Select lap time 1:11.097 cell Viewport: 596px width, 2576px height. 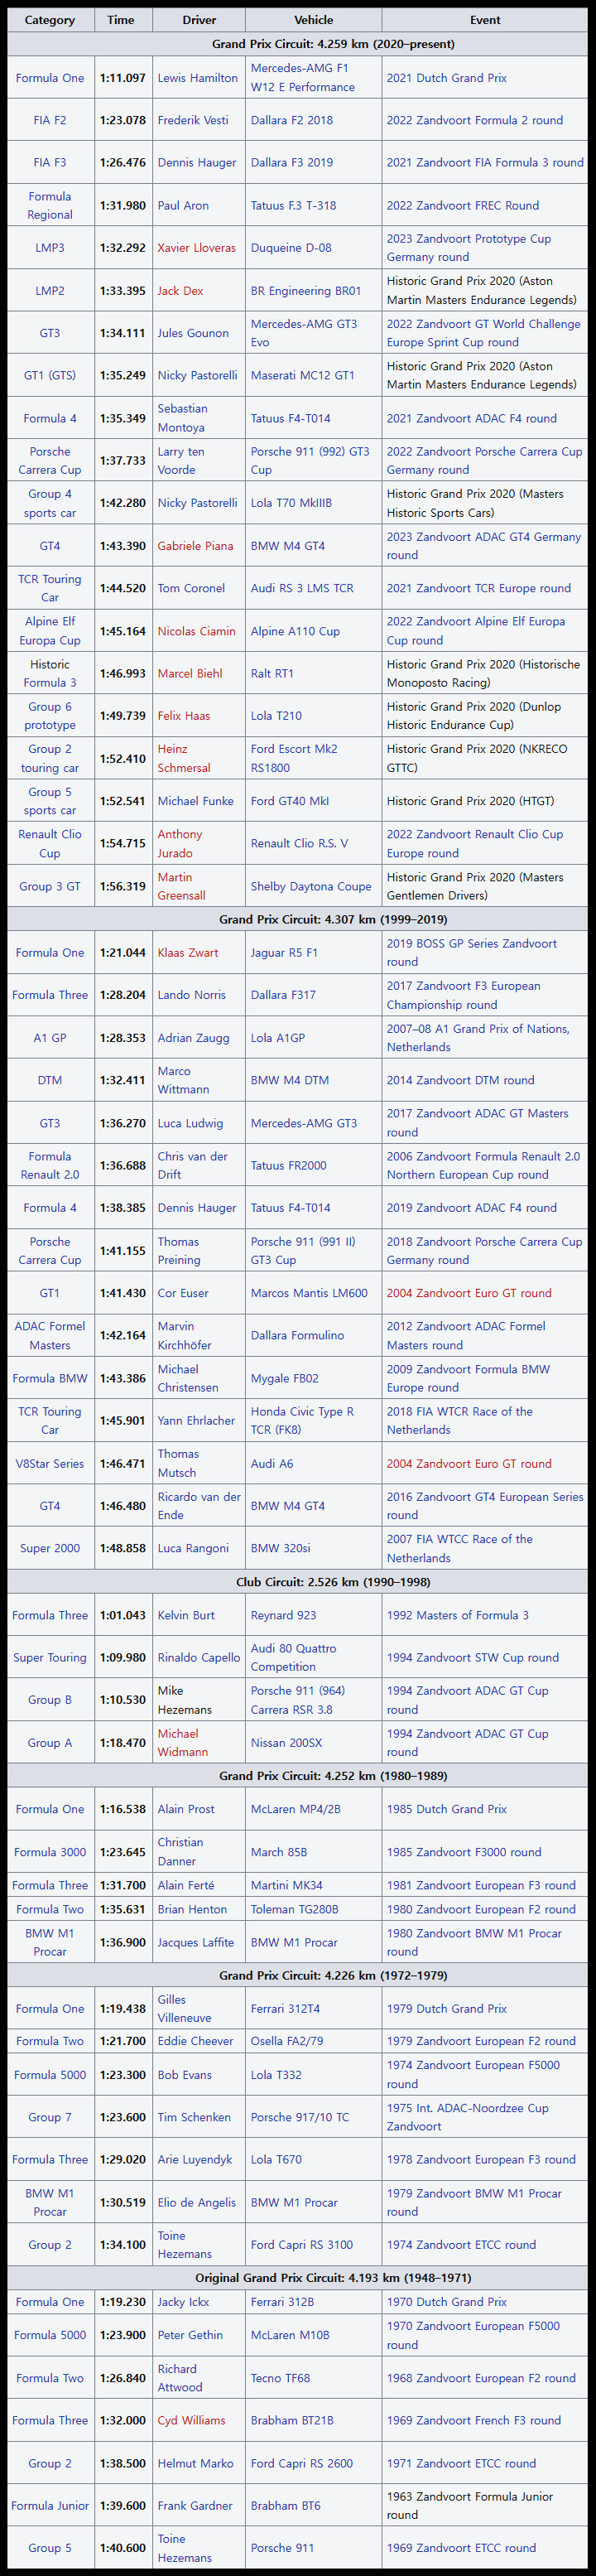tap(122, 78)
